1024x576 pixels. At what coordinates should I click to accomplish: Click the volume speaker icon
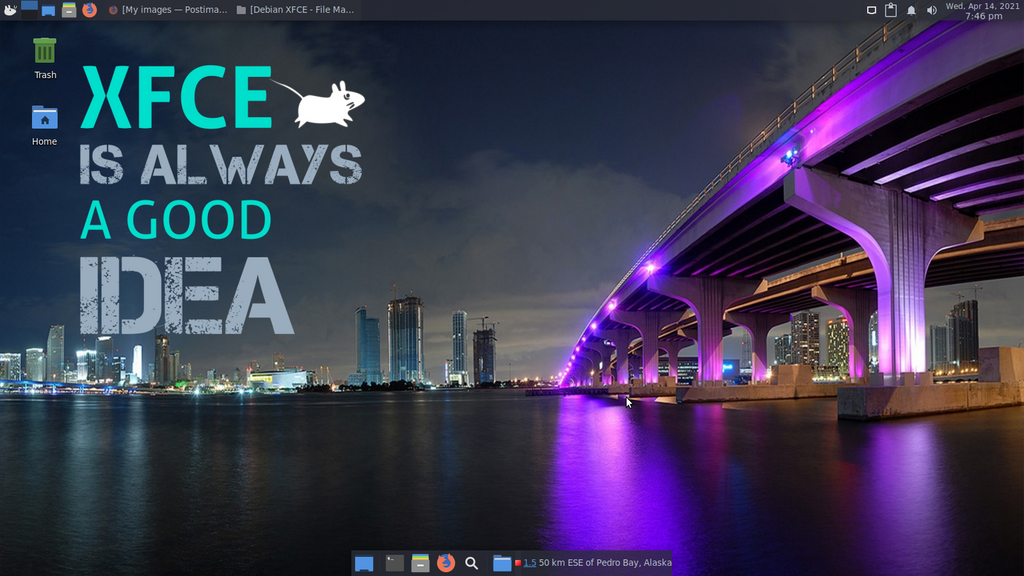[931, 10]
